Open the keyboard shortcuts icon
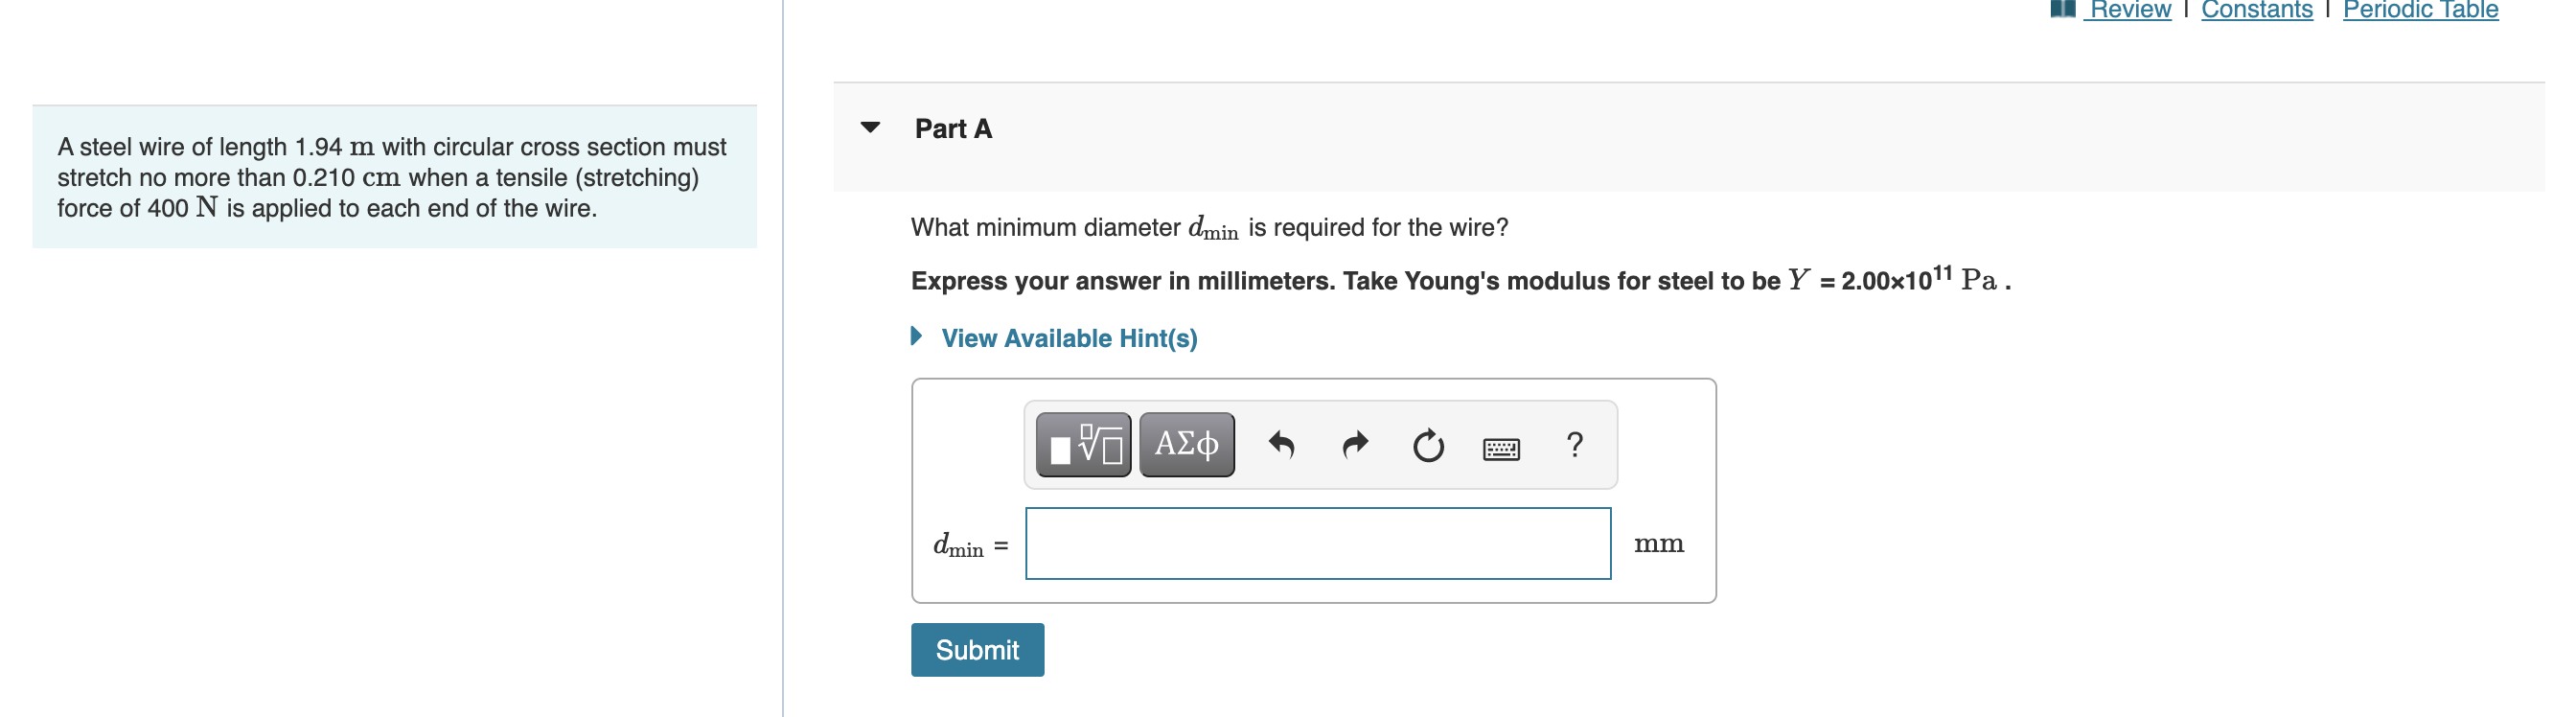The width and height of the screenshot is (2576, 717). [x=1501, y=449]
